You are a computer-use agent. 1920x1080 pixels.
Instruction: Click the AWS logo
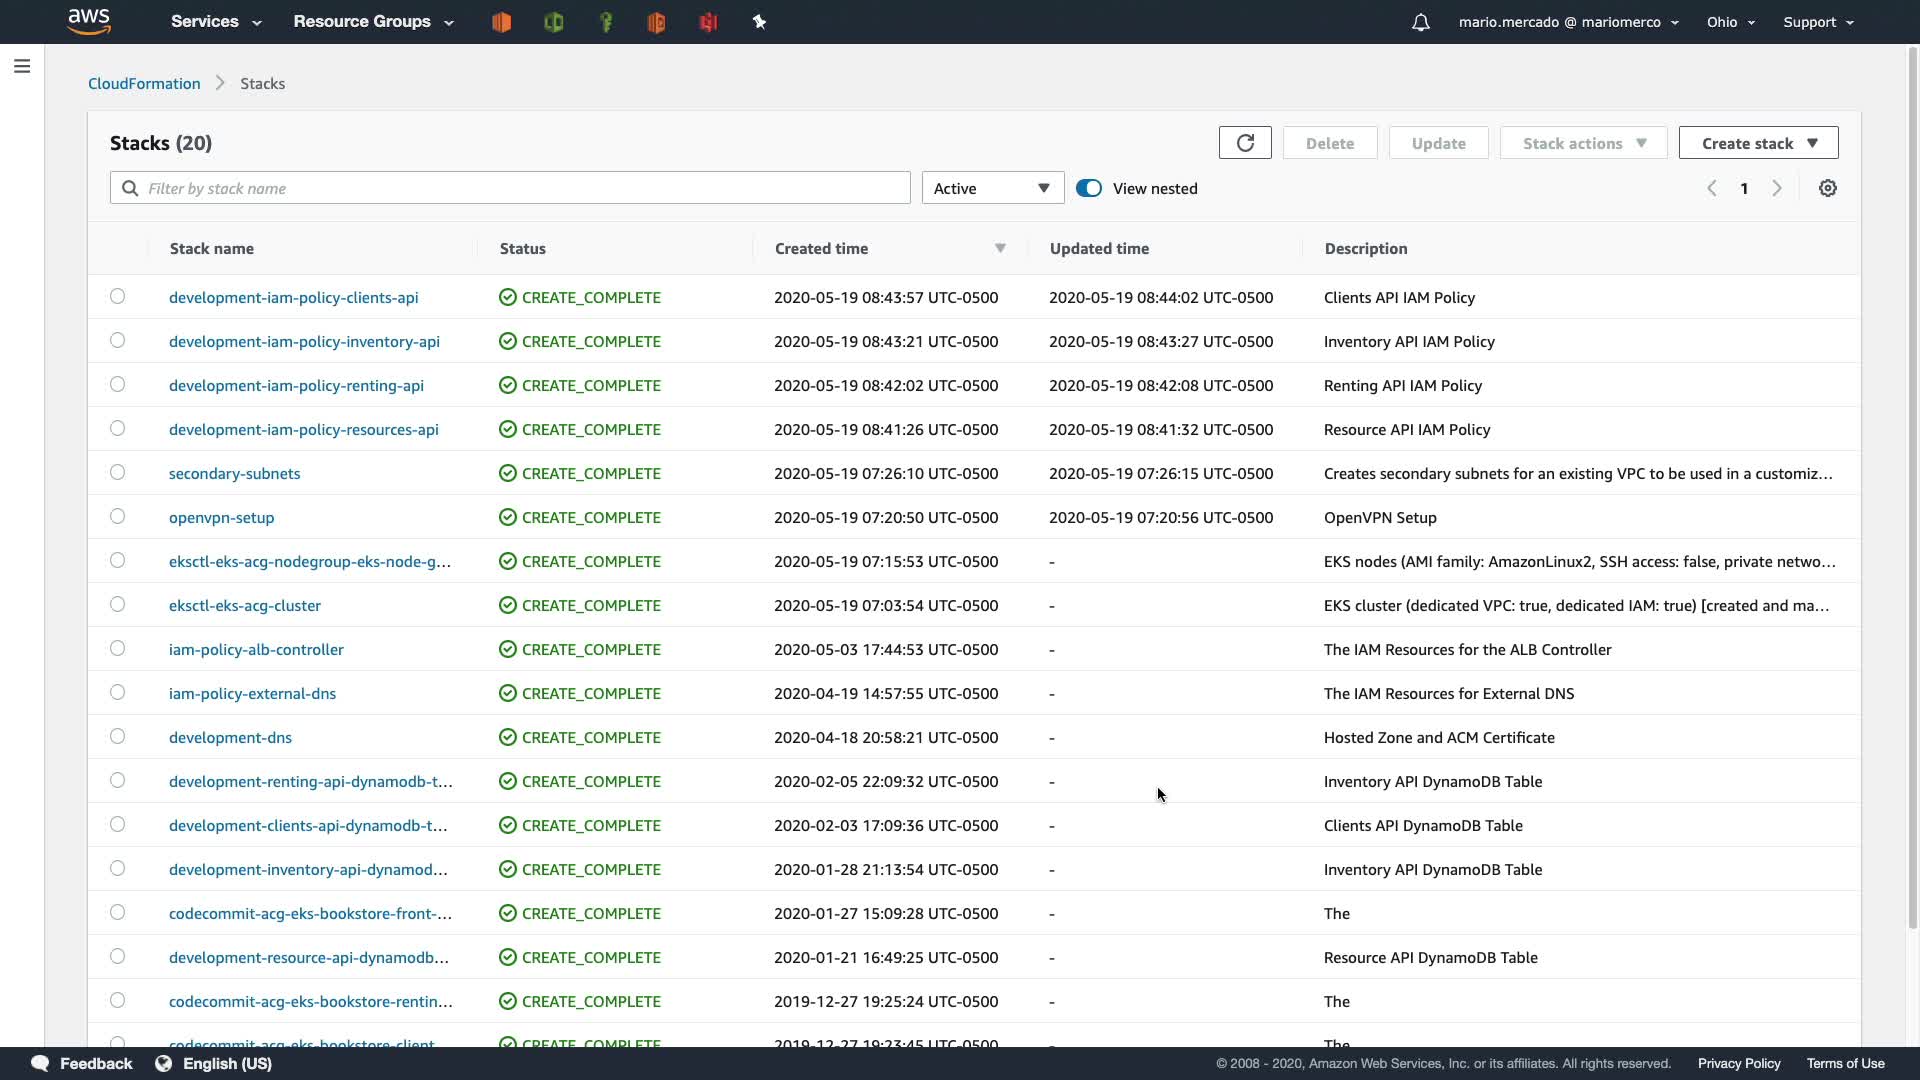pyautogui.click(x=89, y=21)
